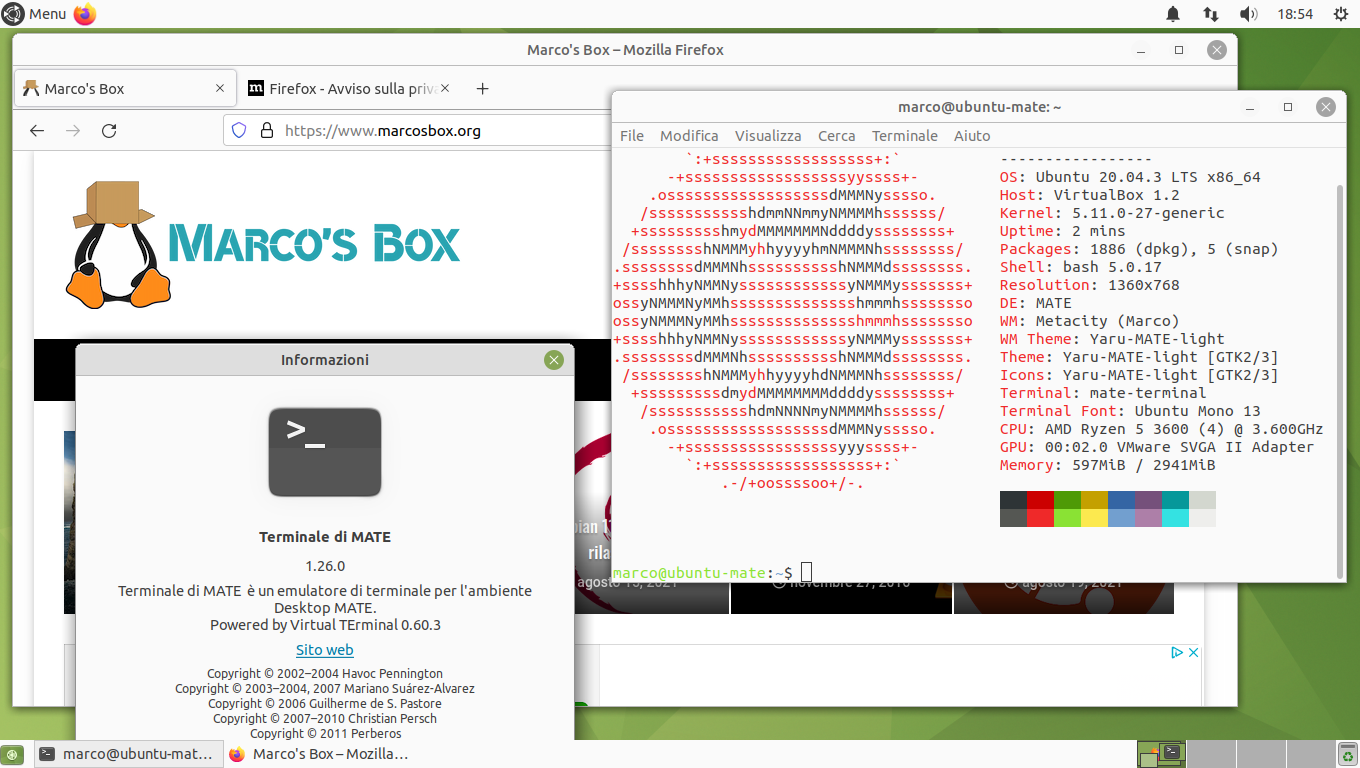The height and width of the screenshot is (768, 1360).
Task: Click the Terminale di MATE heading
Action: coord(325,537)
